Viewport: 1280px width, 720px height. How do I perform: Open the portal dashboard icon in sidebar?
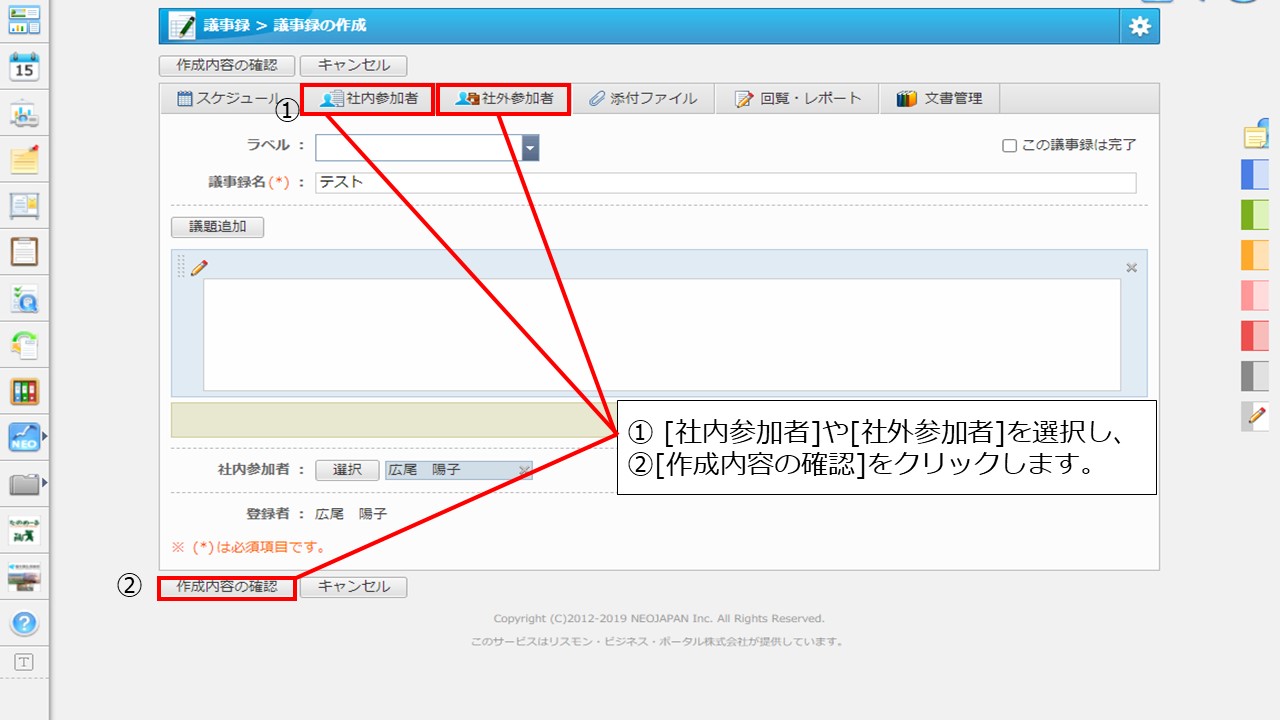tap(24, 19)
